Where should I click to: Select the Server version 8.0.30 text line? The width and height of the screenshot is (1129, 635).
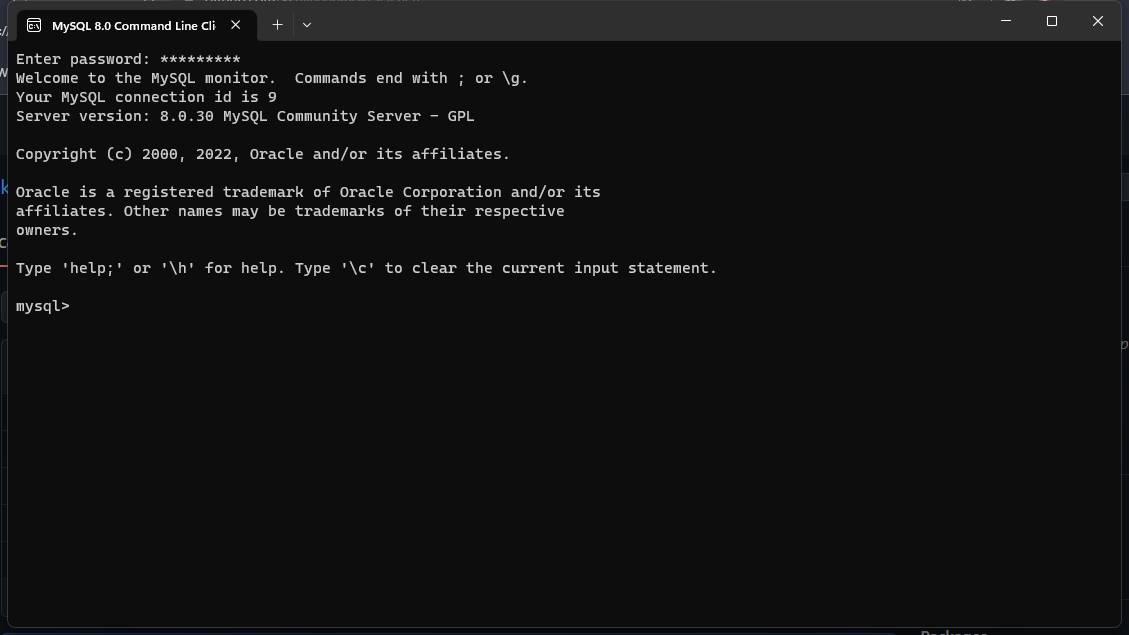click(x=244, y=115)
